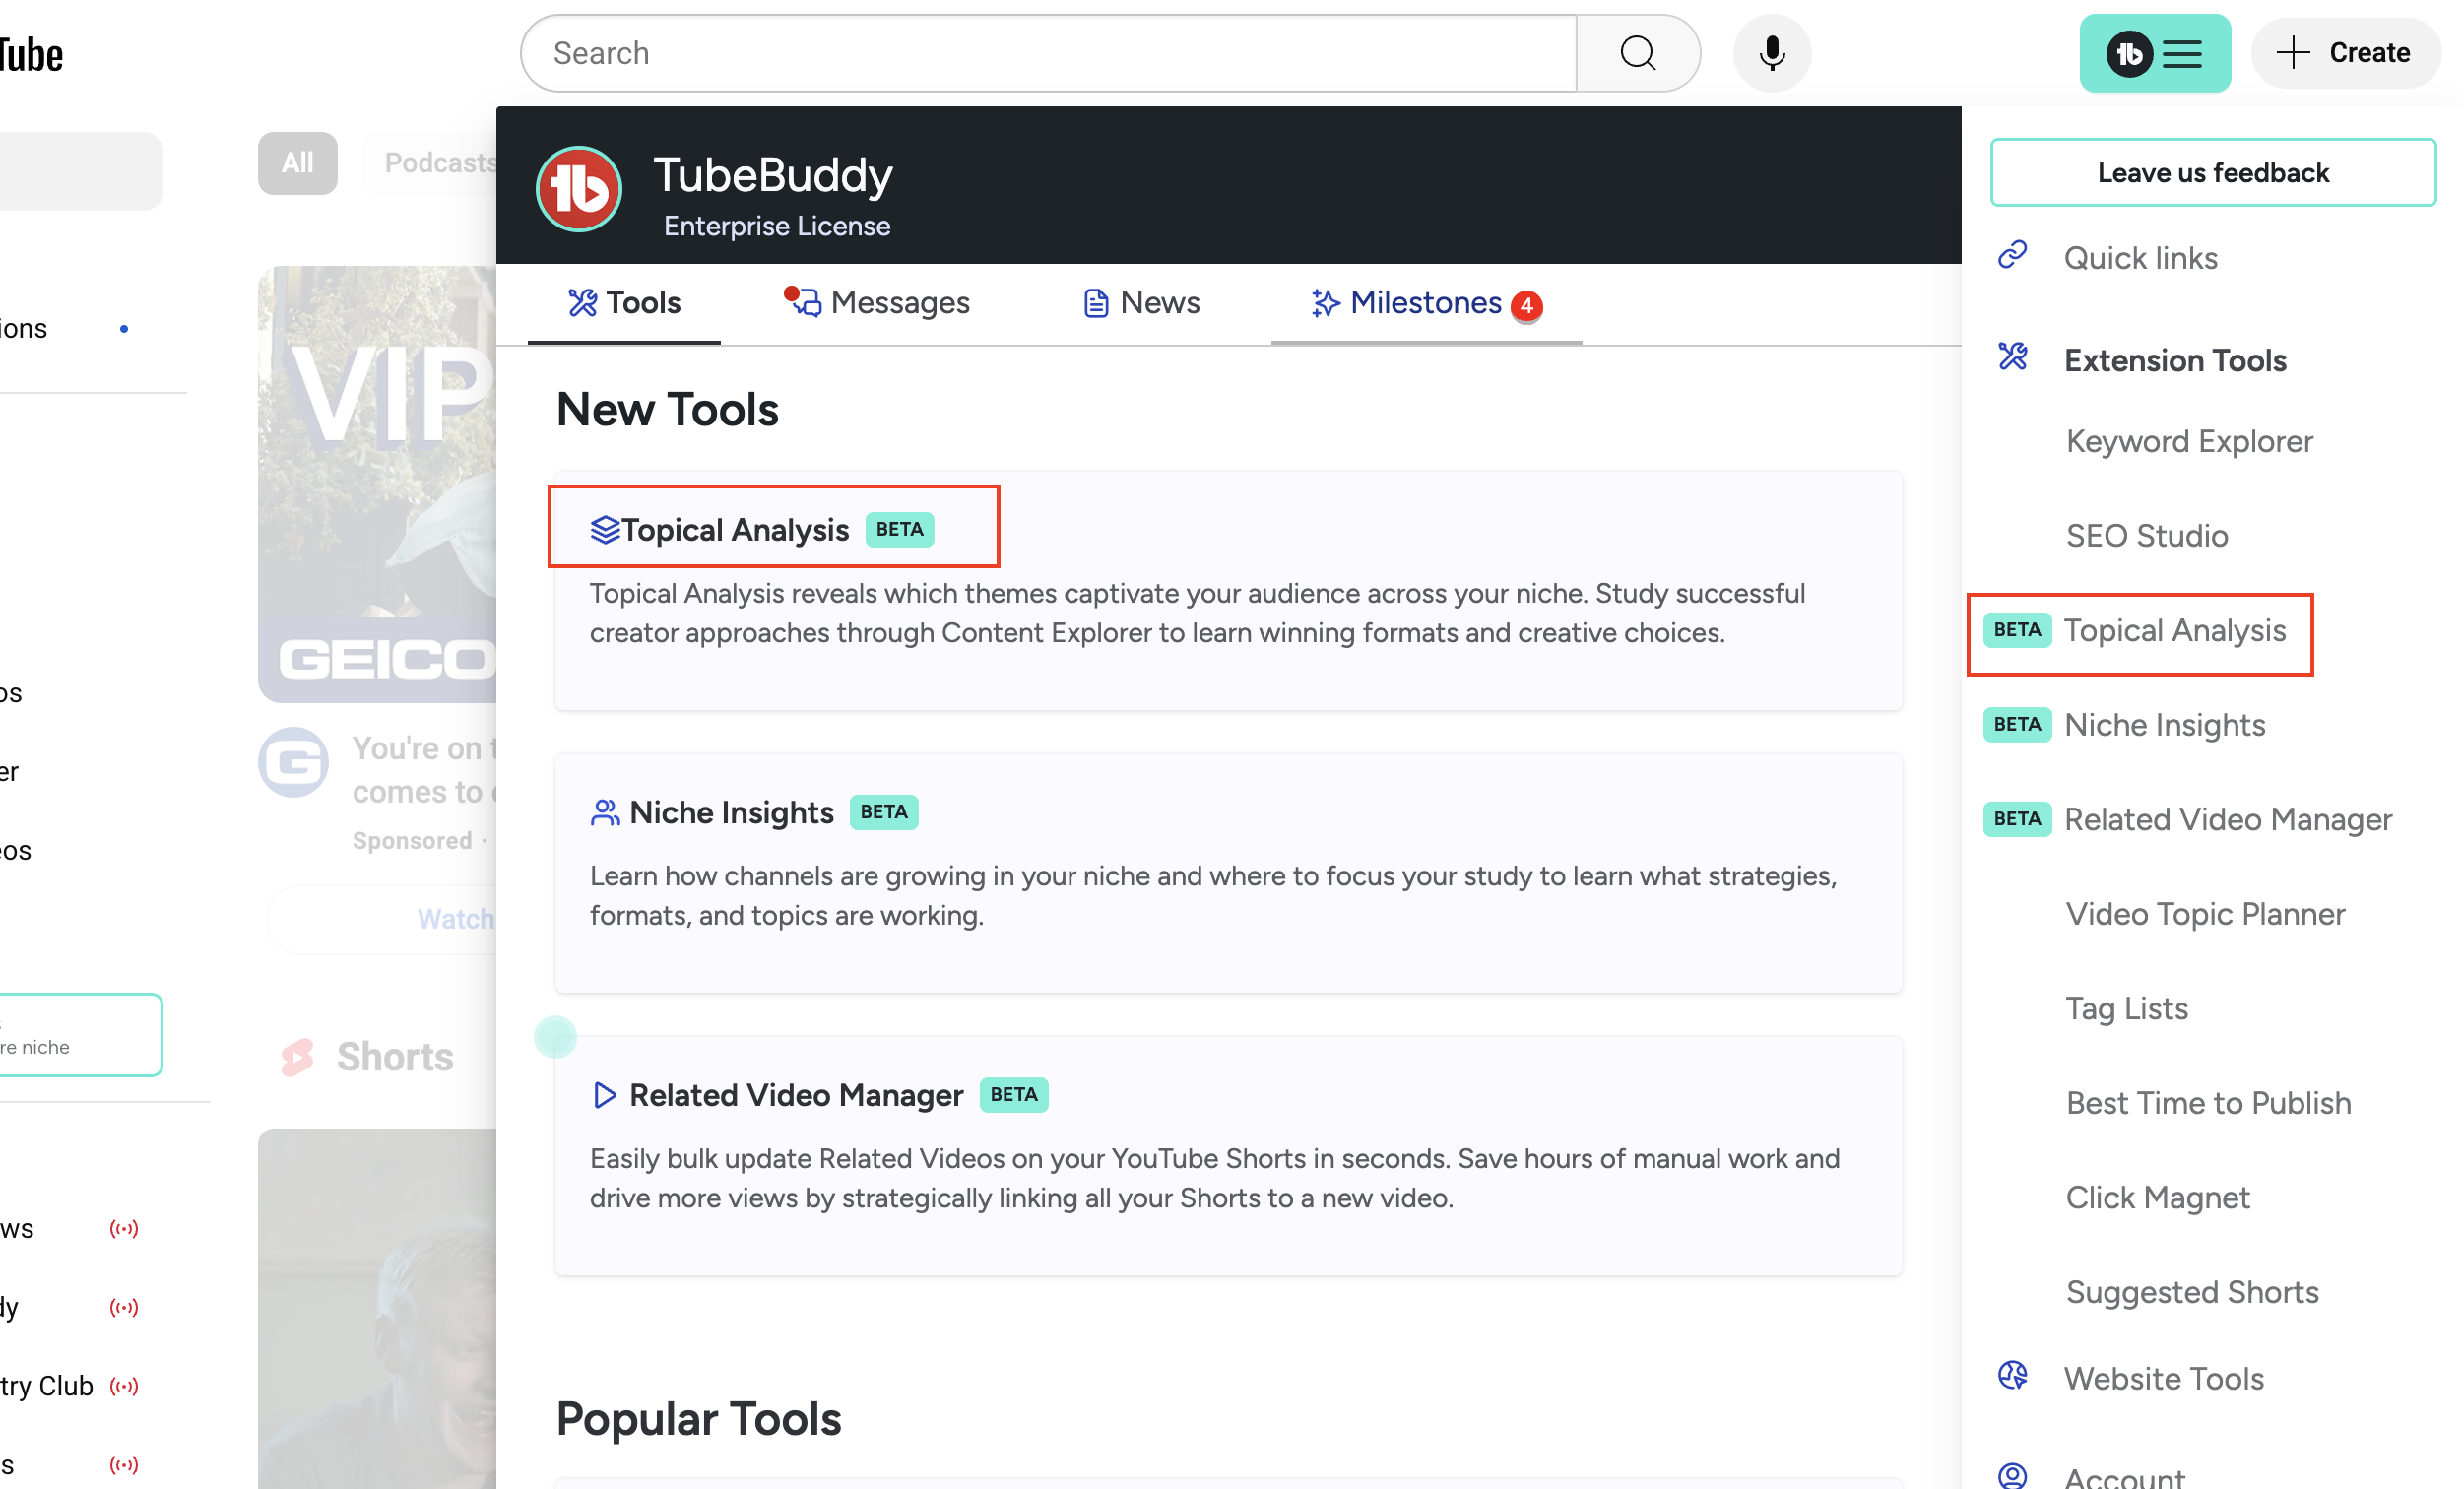Click the Shorts video thumbnail
2464x1489 pixels.
pos(377,1308)
